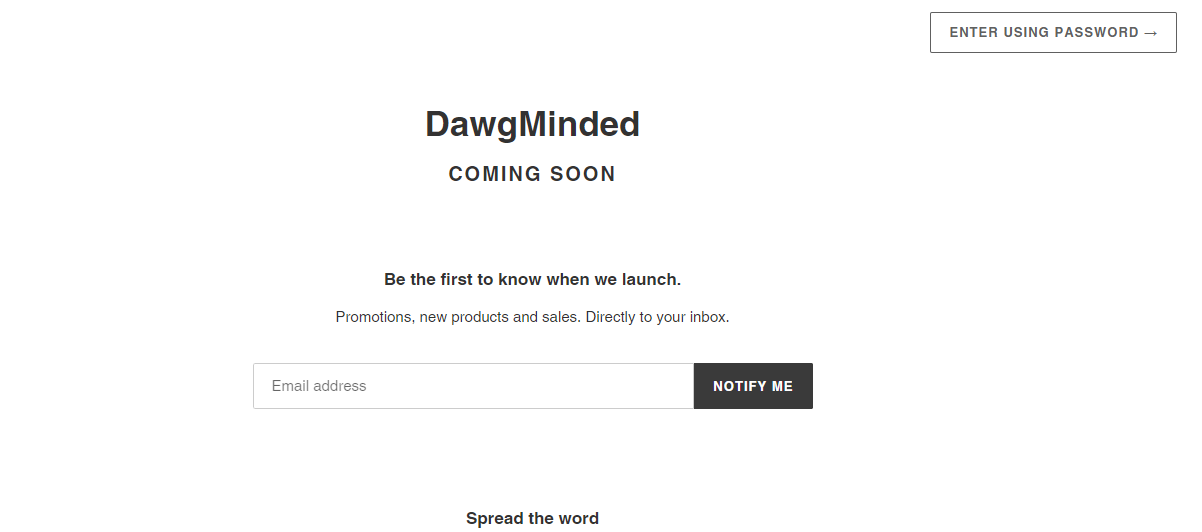This screenshot has width=1202, height=532.
Task: Click the promotions and sales description text
Action: 532,317
